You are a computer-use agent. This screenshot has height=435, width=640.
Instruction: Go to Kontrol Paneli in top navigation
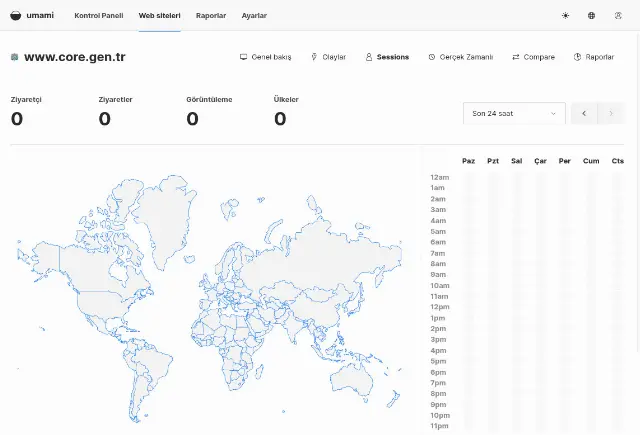click(x=99, y=16)
